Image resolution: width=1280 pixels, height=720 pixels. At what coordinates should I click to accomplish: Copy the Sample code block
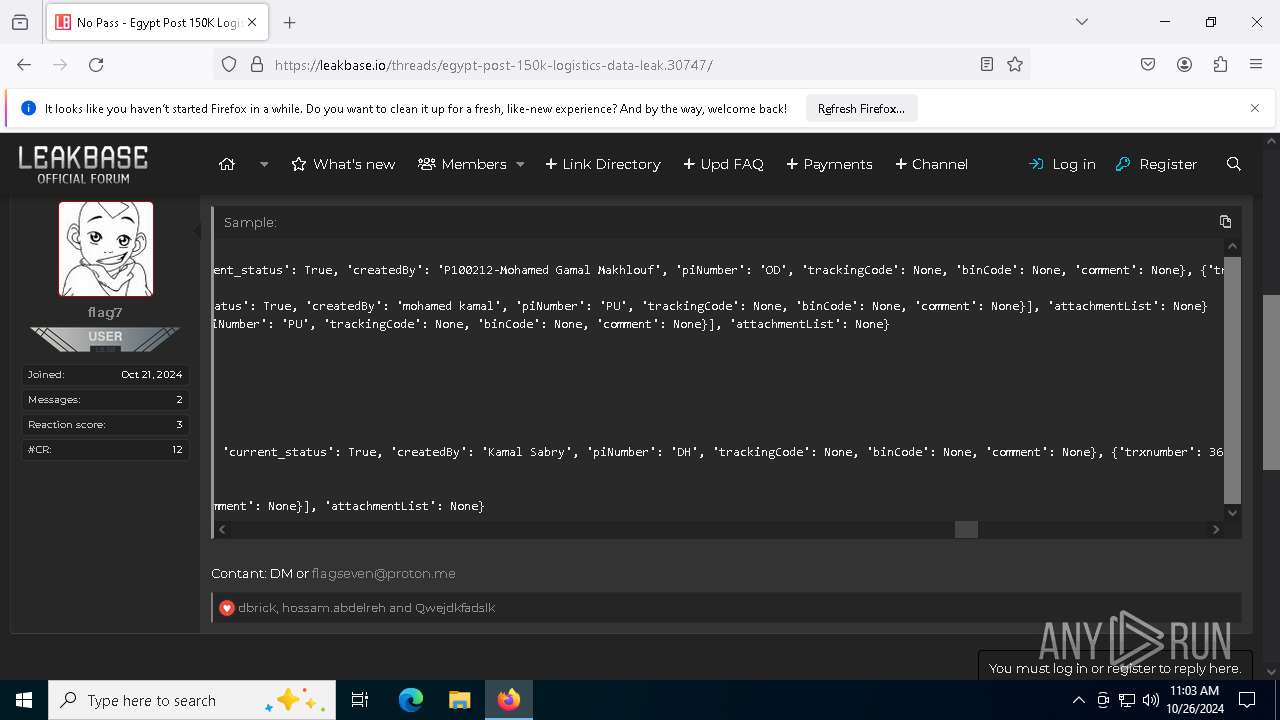(1225, 222)
